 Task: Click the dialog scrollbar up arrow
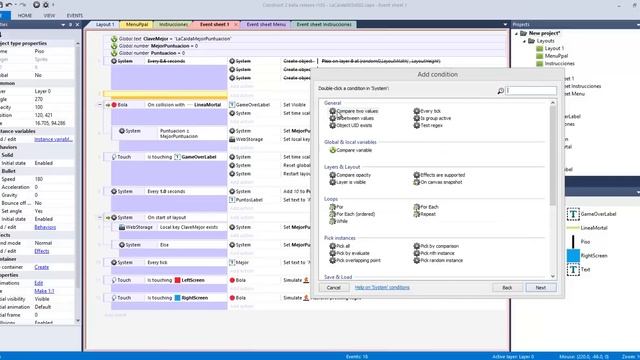553,102
